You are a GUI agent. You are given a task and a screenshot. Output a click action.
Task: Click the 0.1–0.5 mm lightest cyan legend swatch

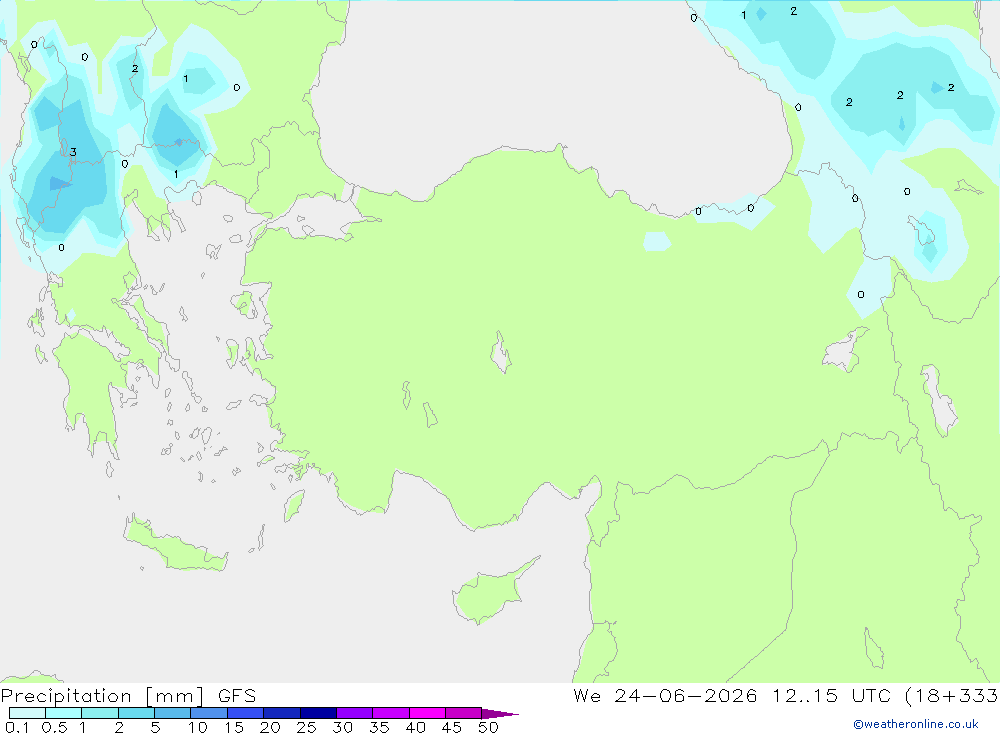[27, 713]
